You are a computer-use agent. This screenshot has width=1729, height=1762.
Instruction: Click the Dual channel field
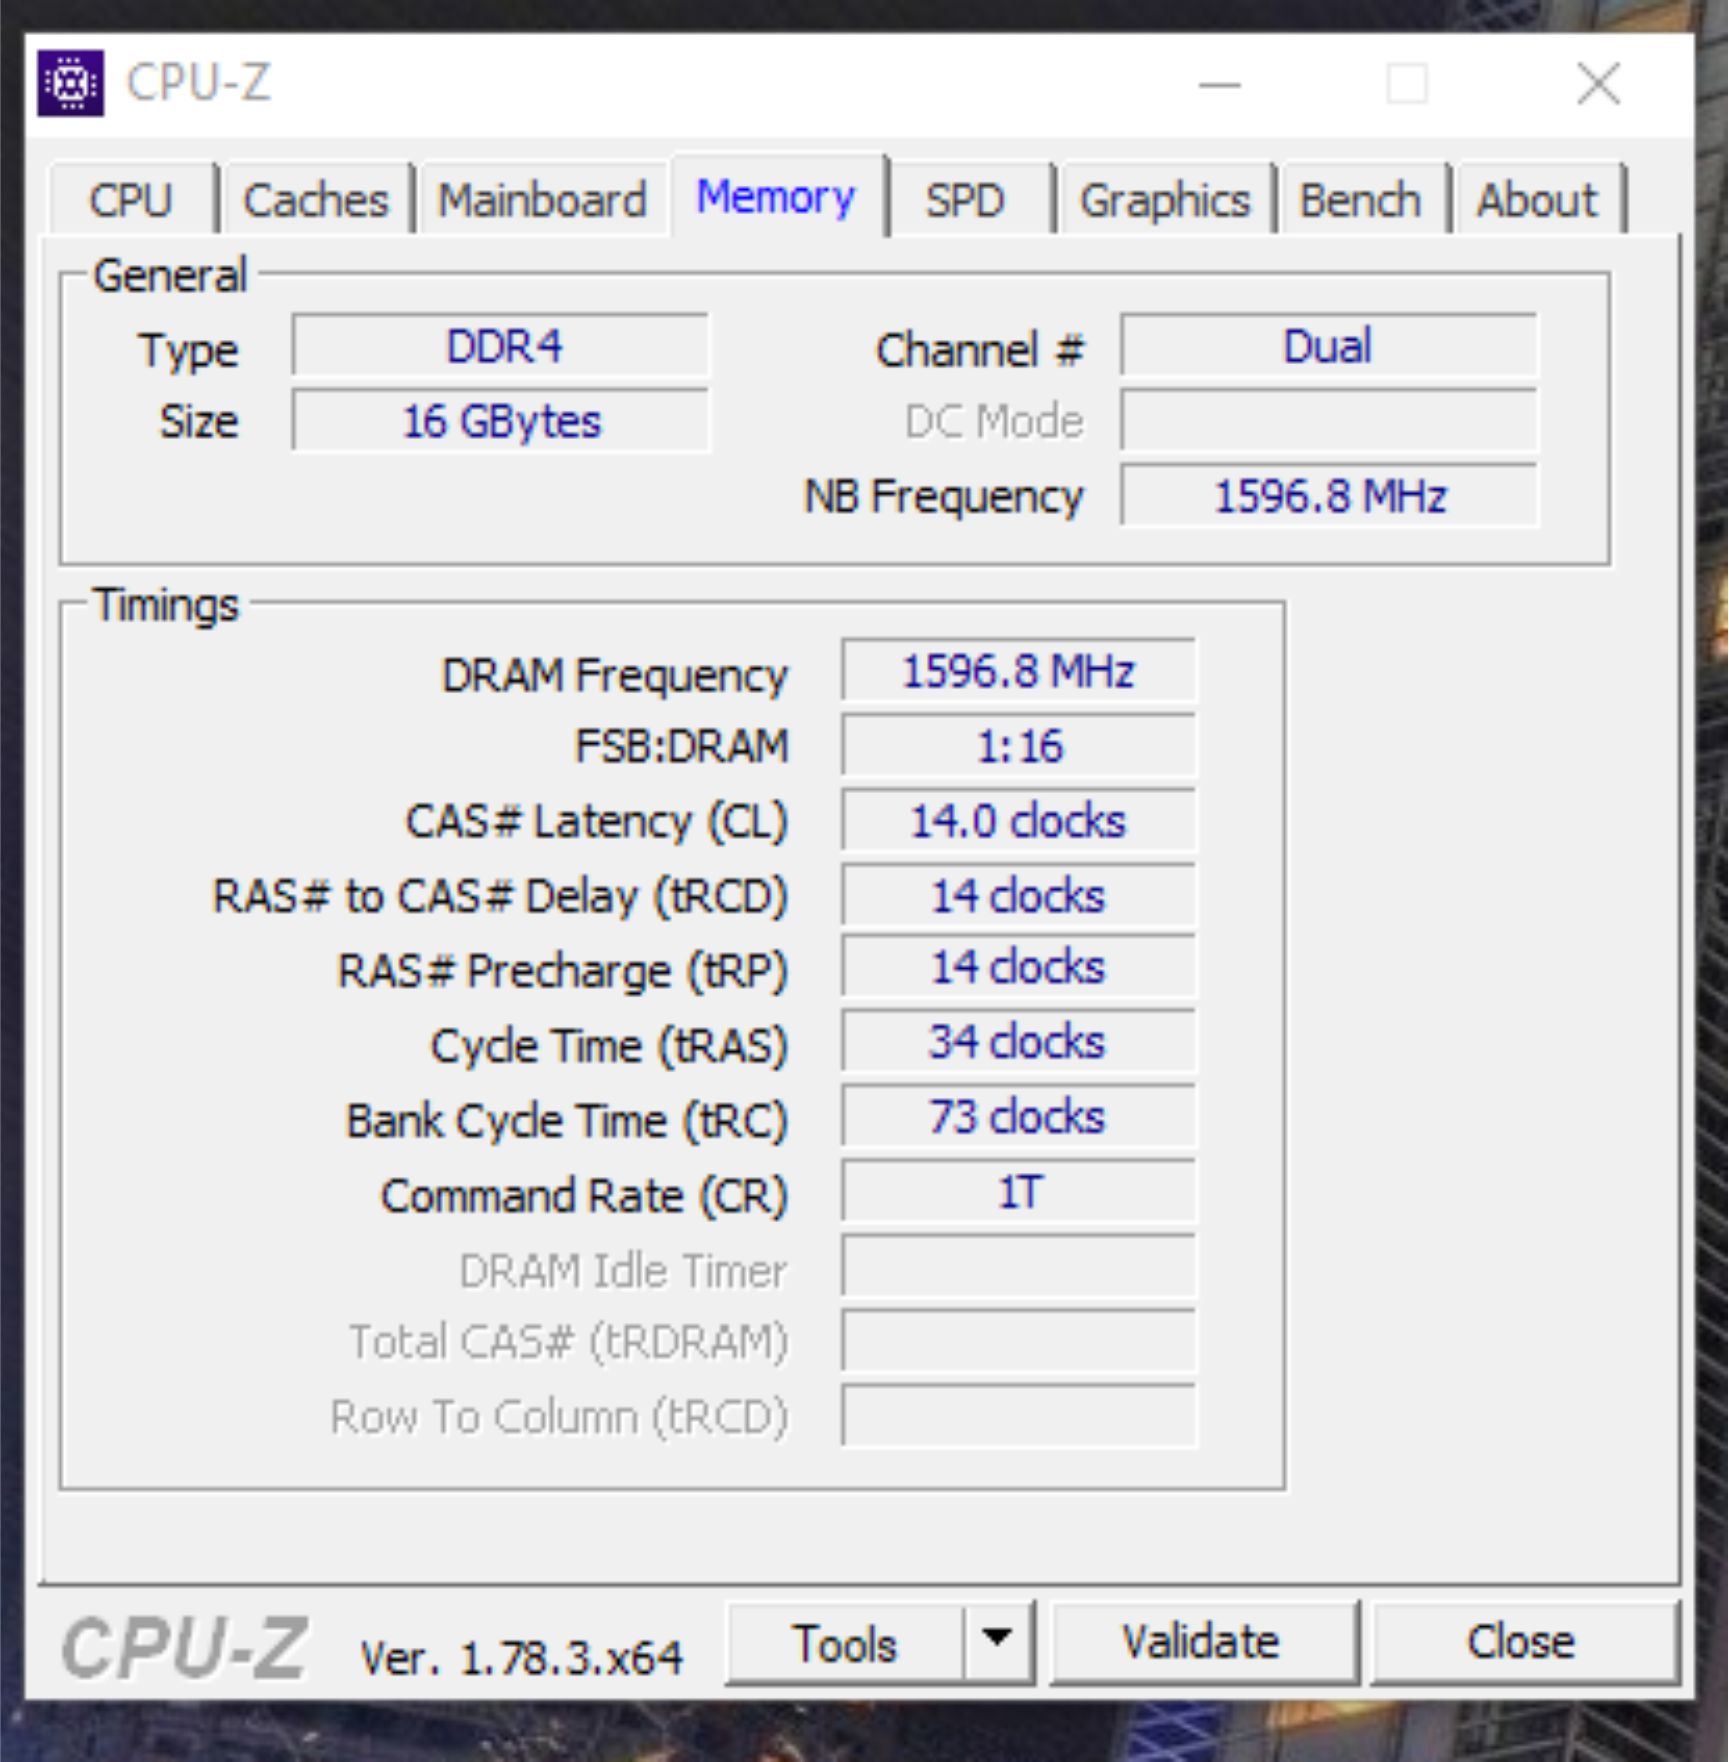point(1328,346)
